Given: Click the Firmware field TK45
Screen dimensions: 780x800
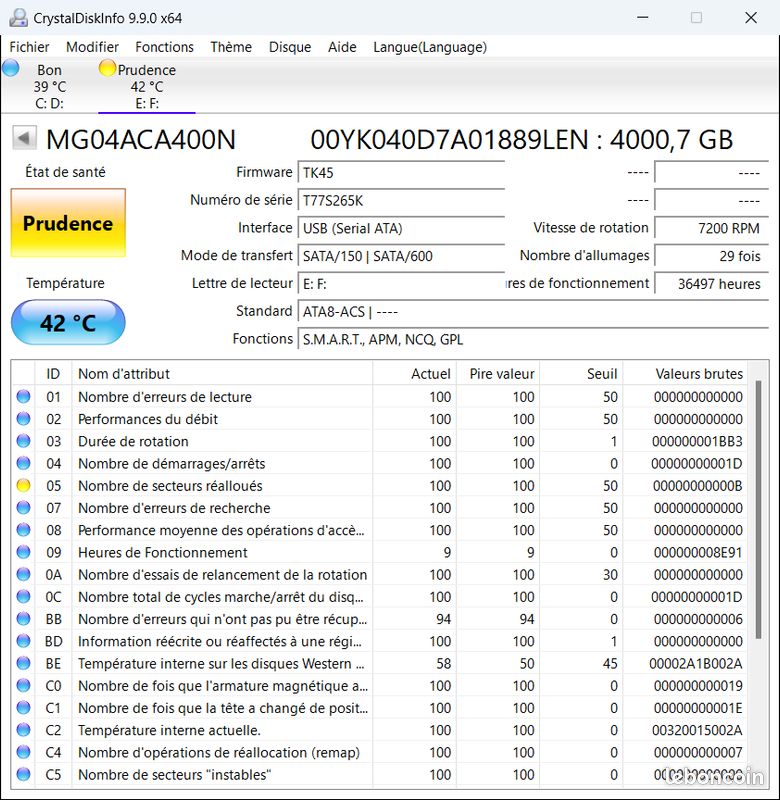Looking at the screenshot, I should (x=401, y=172).
